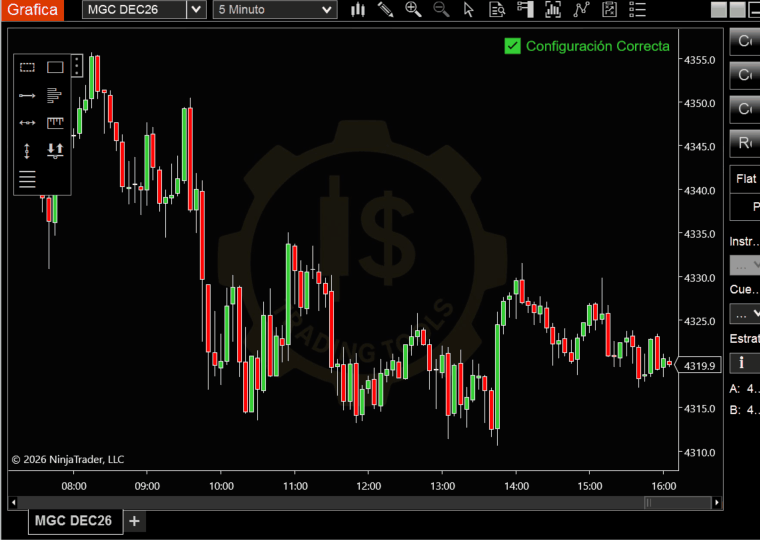Click the first 'C' Chart Trader button

745,41
